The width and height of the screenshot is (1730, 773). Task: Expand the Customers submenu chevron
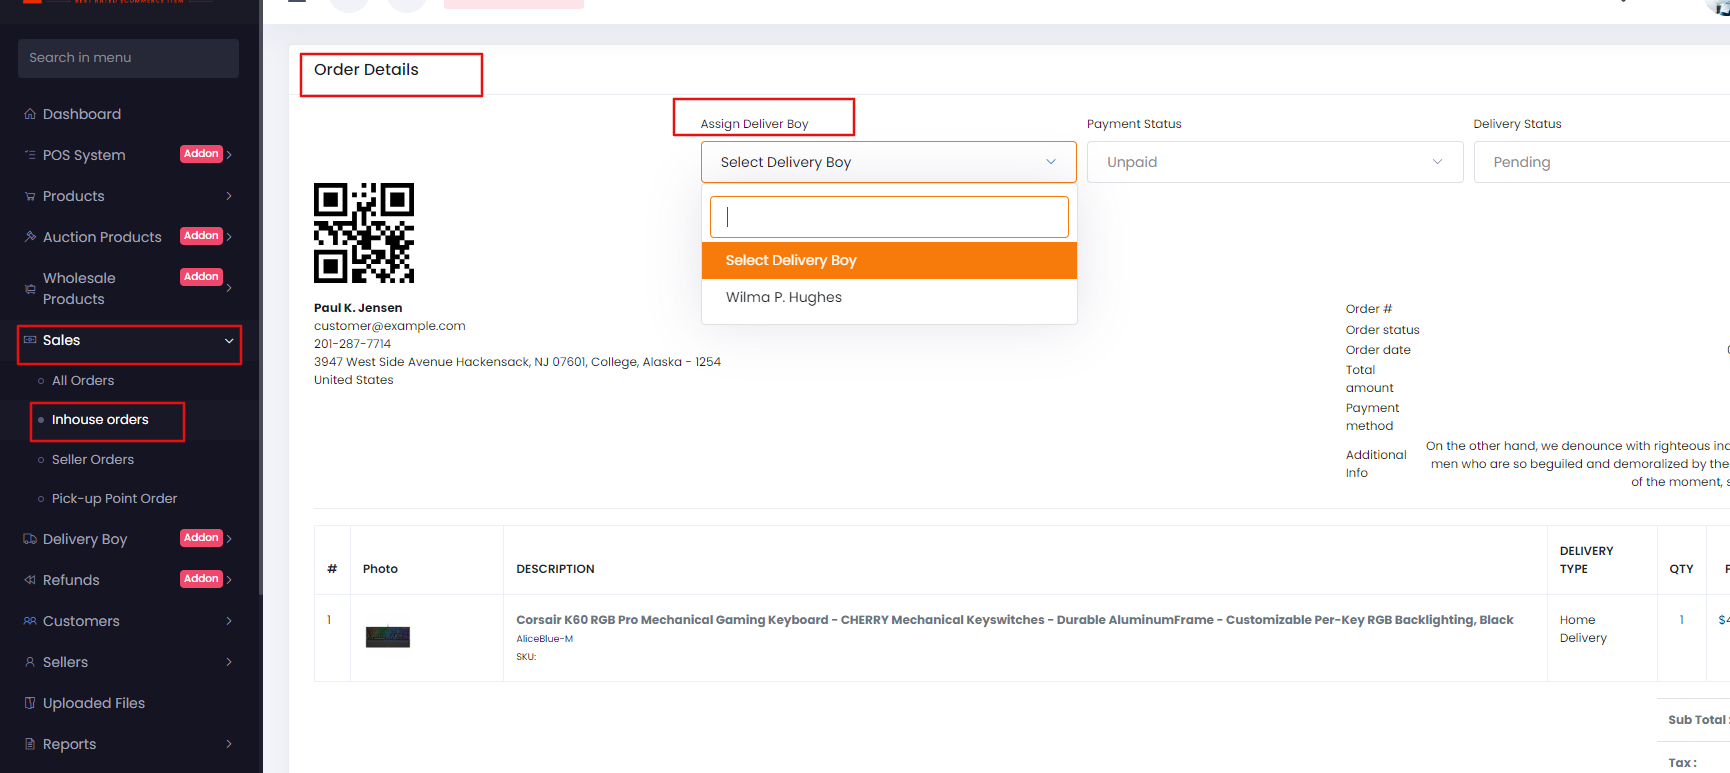click(229, 621)
